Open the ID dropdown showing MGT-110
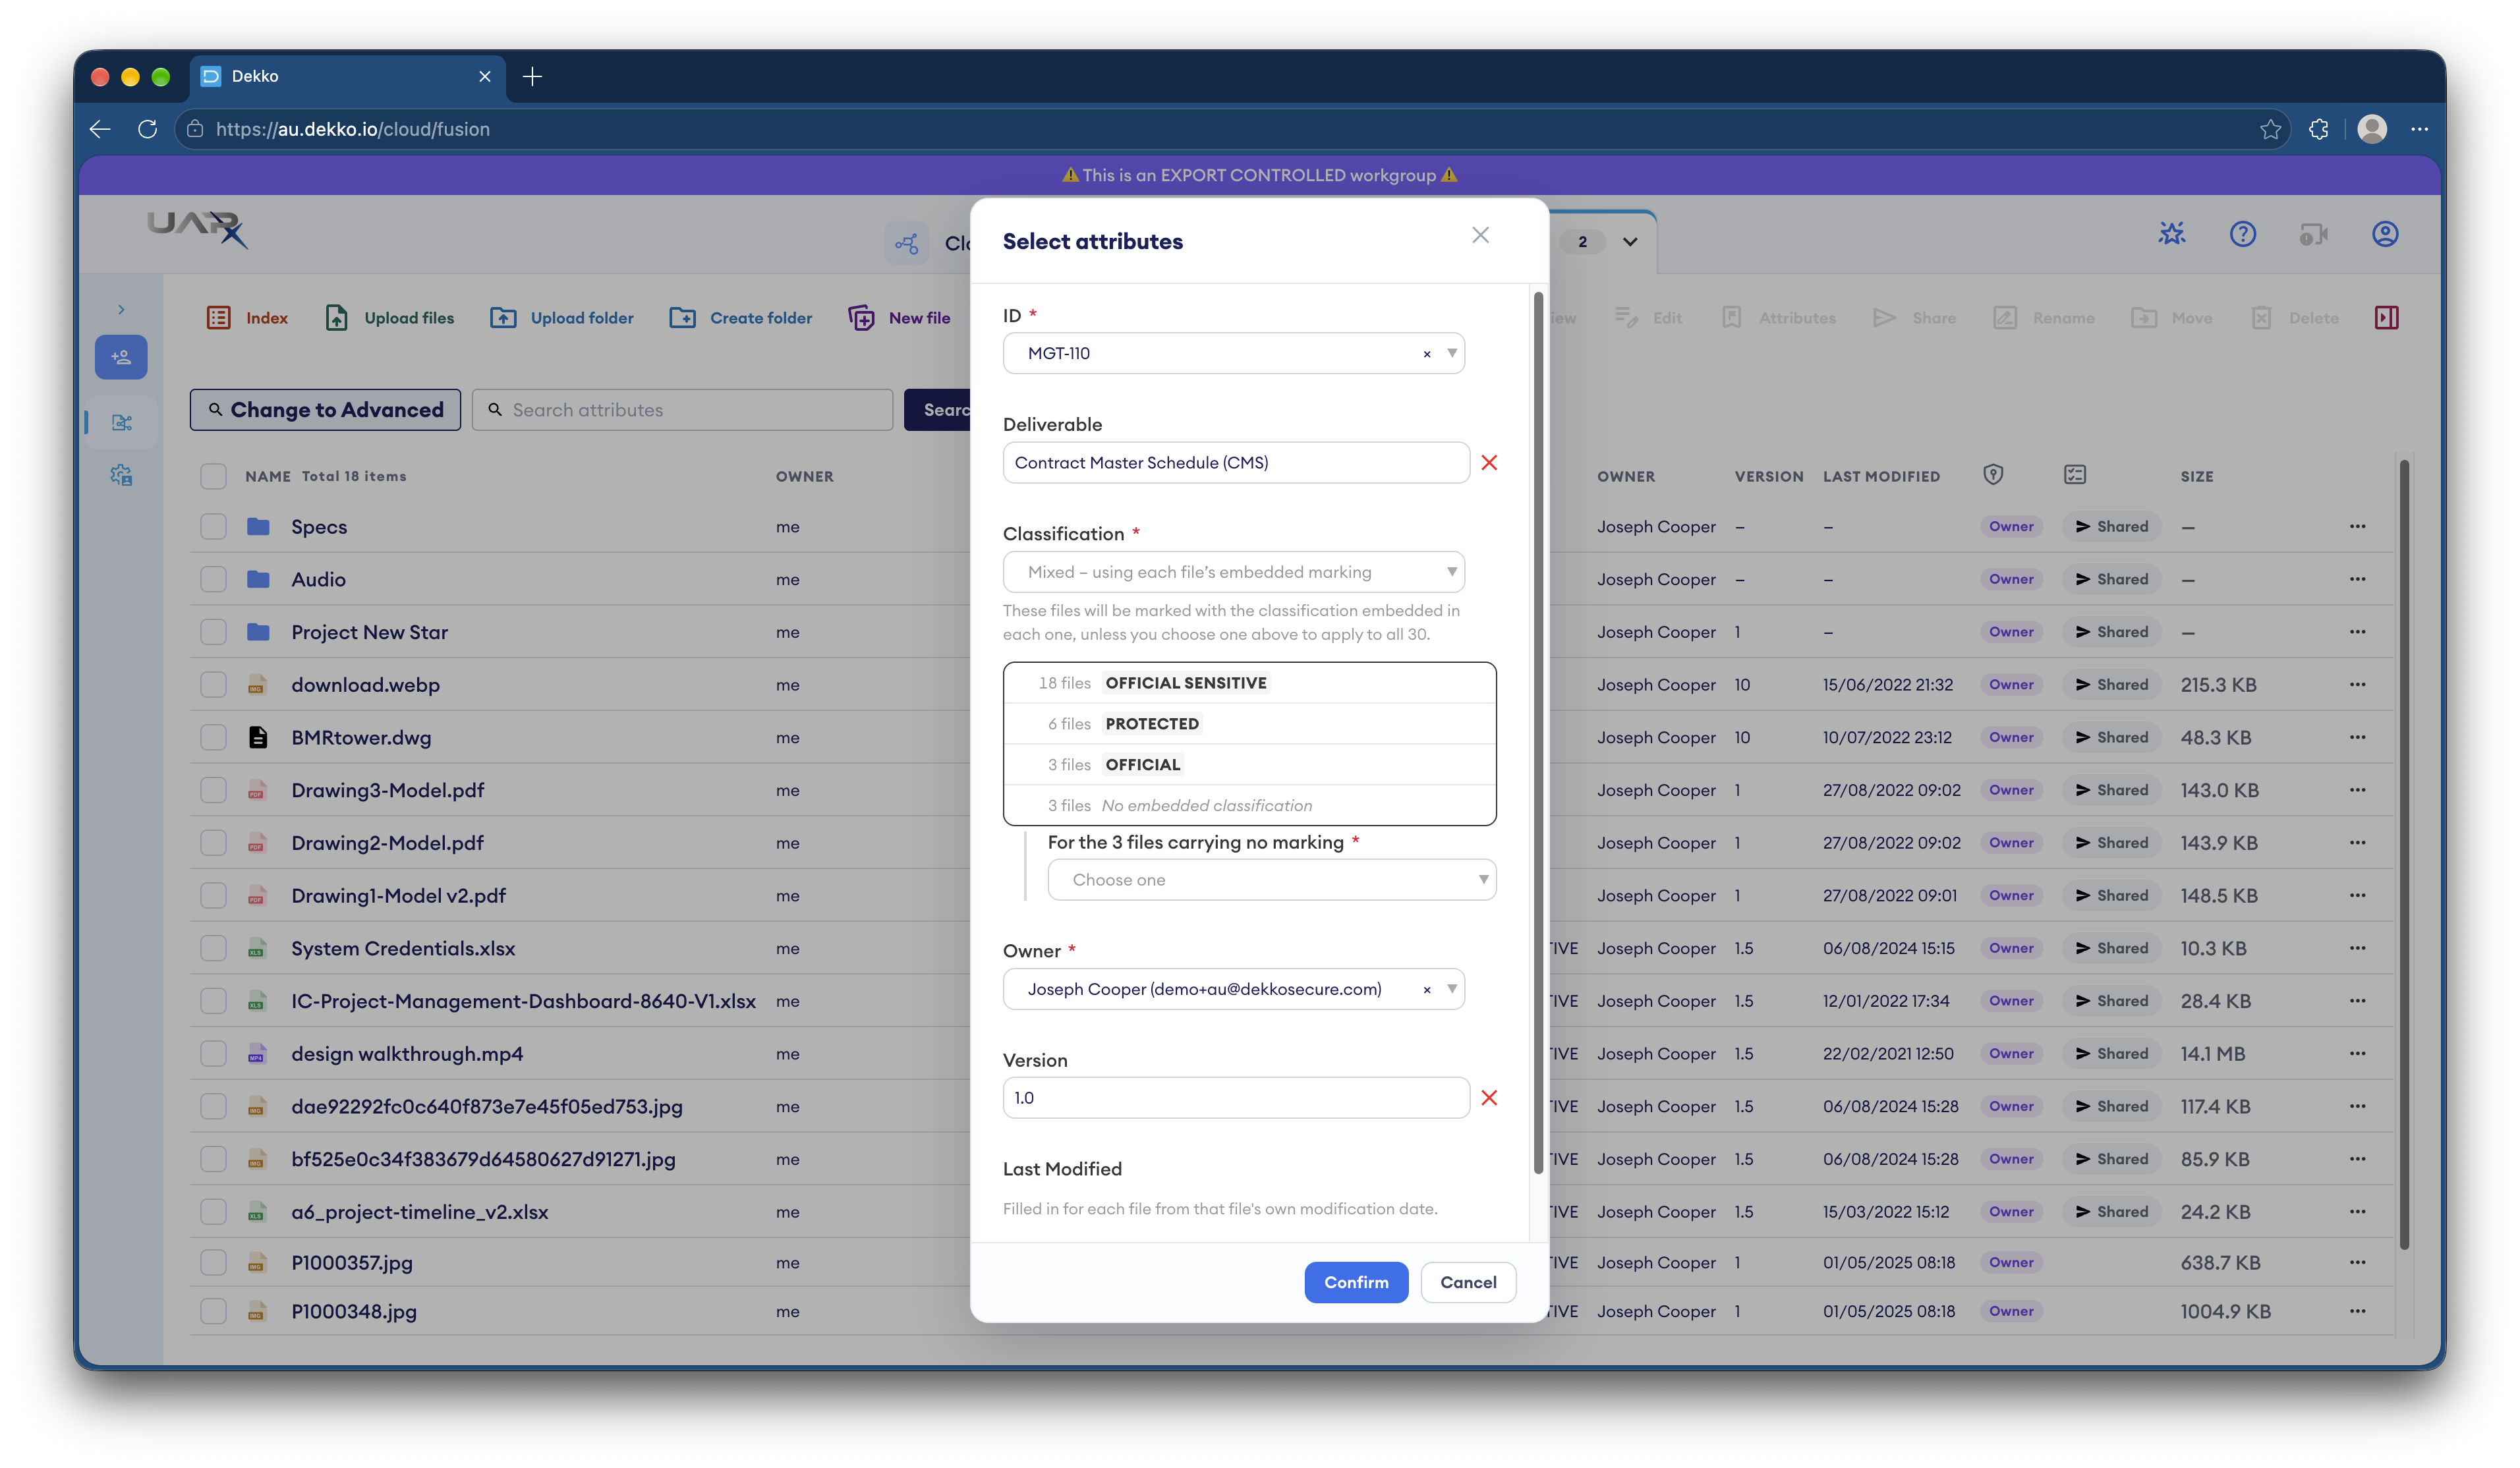The image size is (2520, 1468). pos(1233,353)
